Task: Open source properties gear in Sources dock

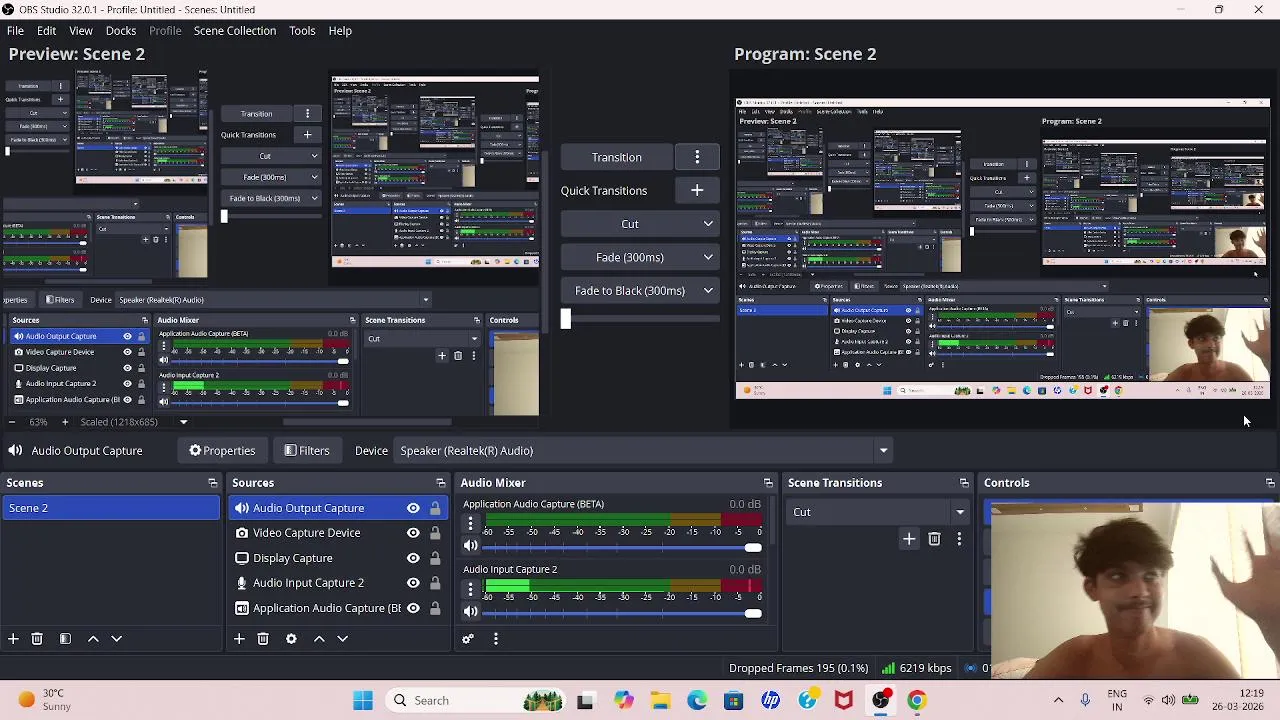Action: pyautogui.click(x=291, y=639)
